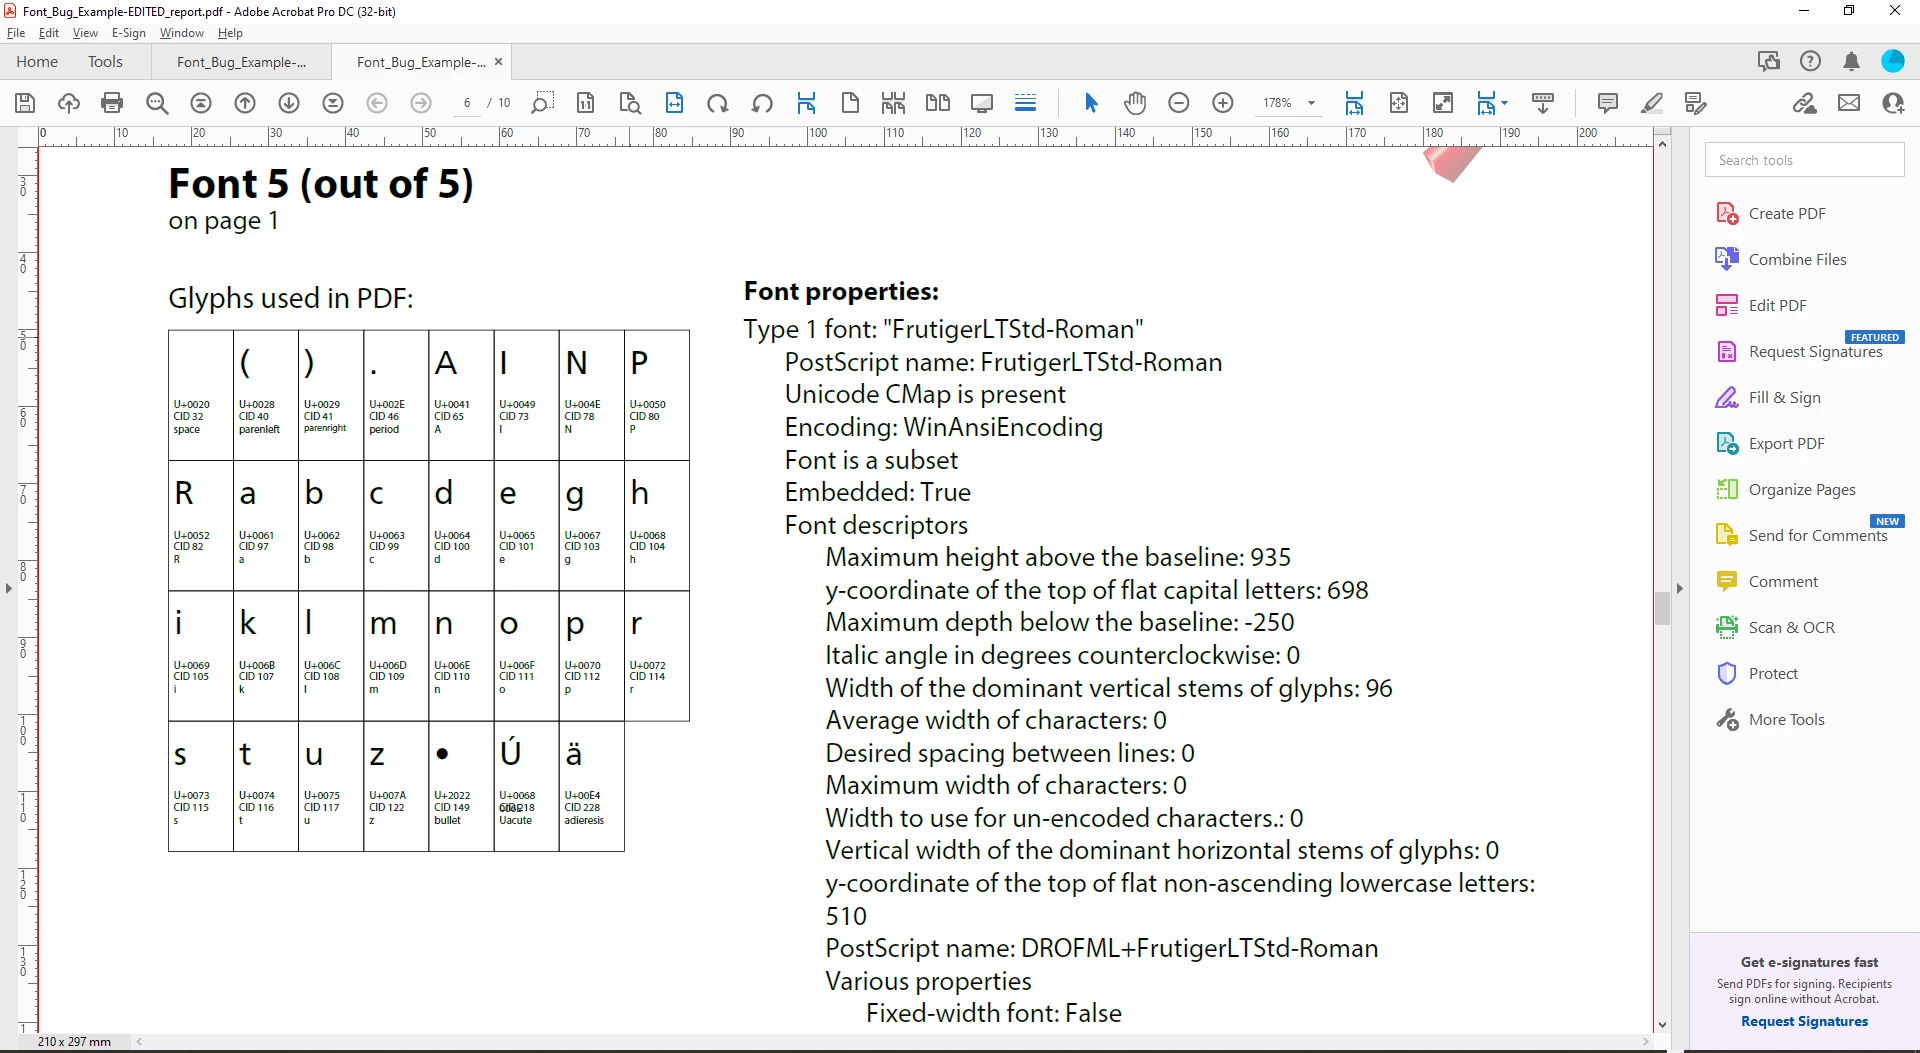The width and height of the screenshot is (1920, 1053).
Task: Print the document
Action: (x=112, y=103)
